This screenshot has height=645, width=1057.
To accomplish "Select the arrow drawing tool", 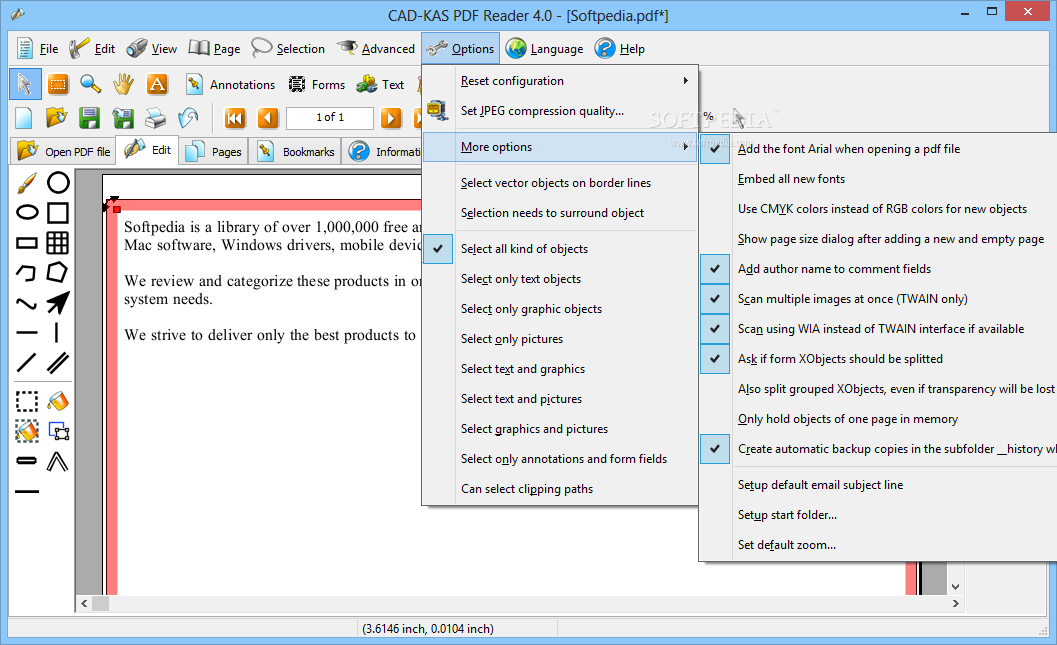I will [58, 303].
